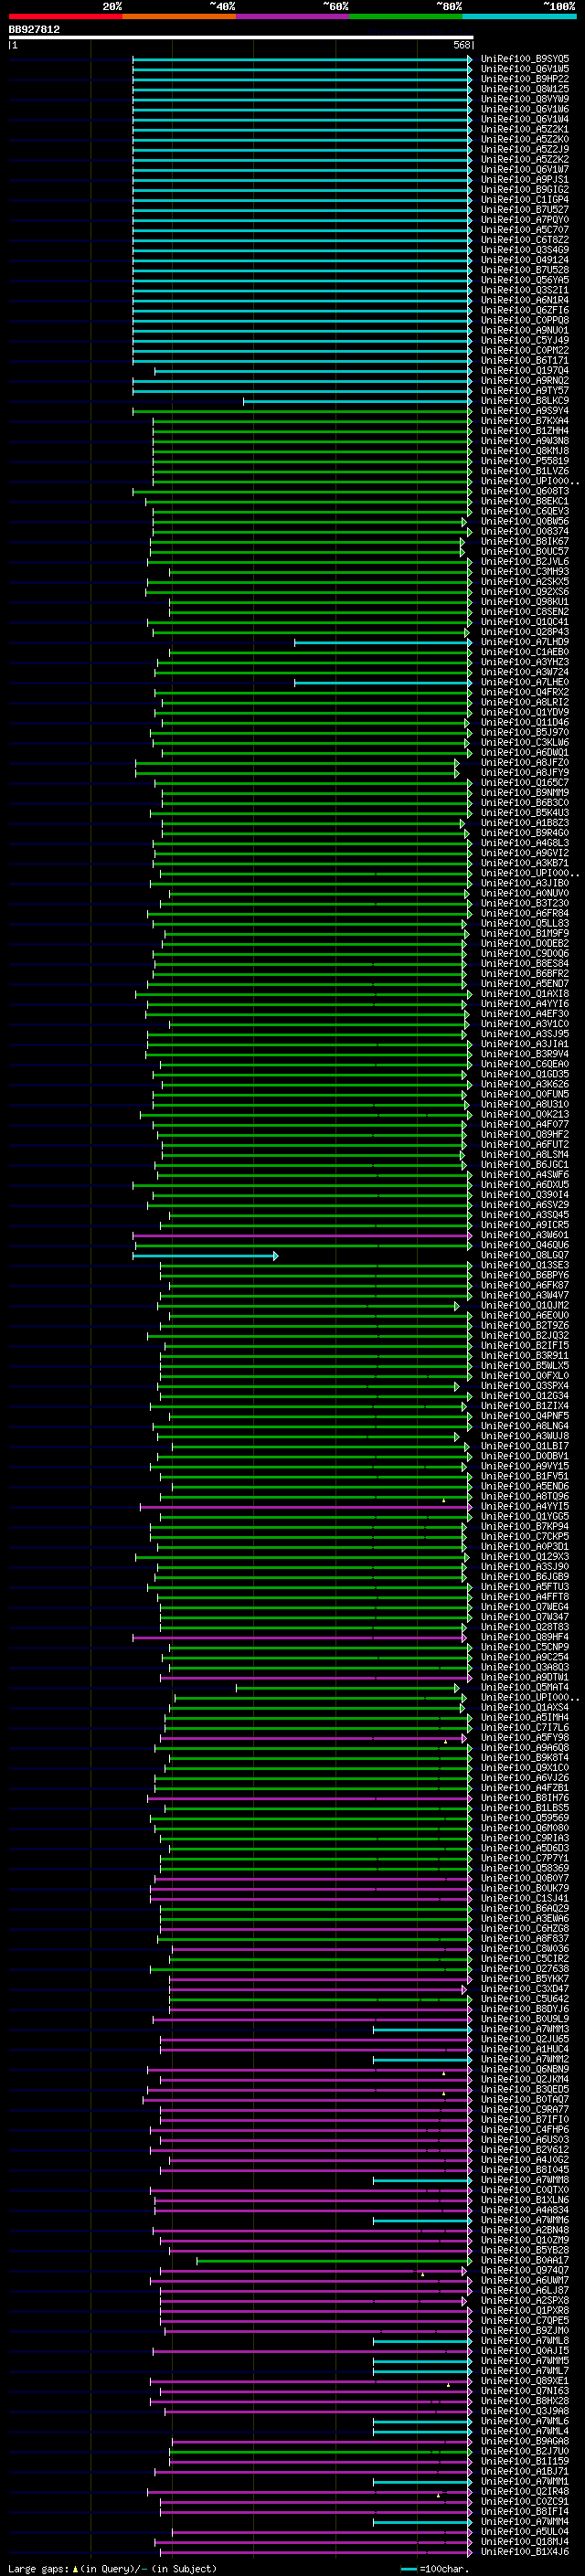Click the BB927812 query name label
Image resolution: width=585 pixels, height=2576 pixels.
[x=34, y=29]
